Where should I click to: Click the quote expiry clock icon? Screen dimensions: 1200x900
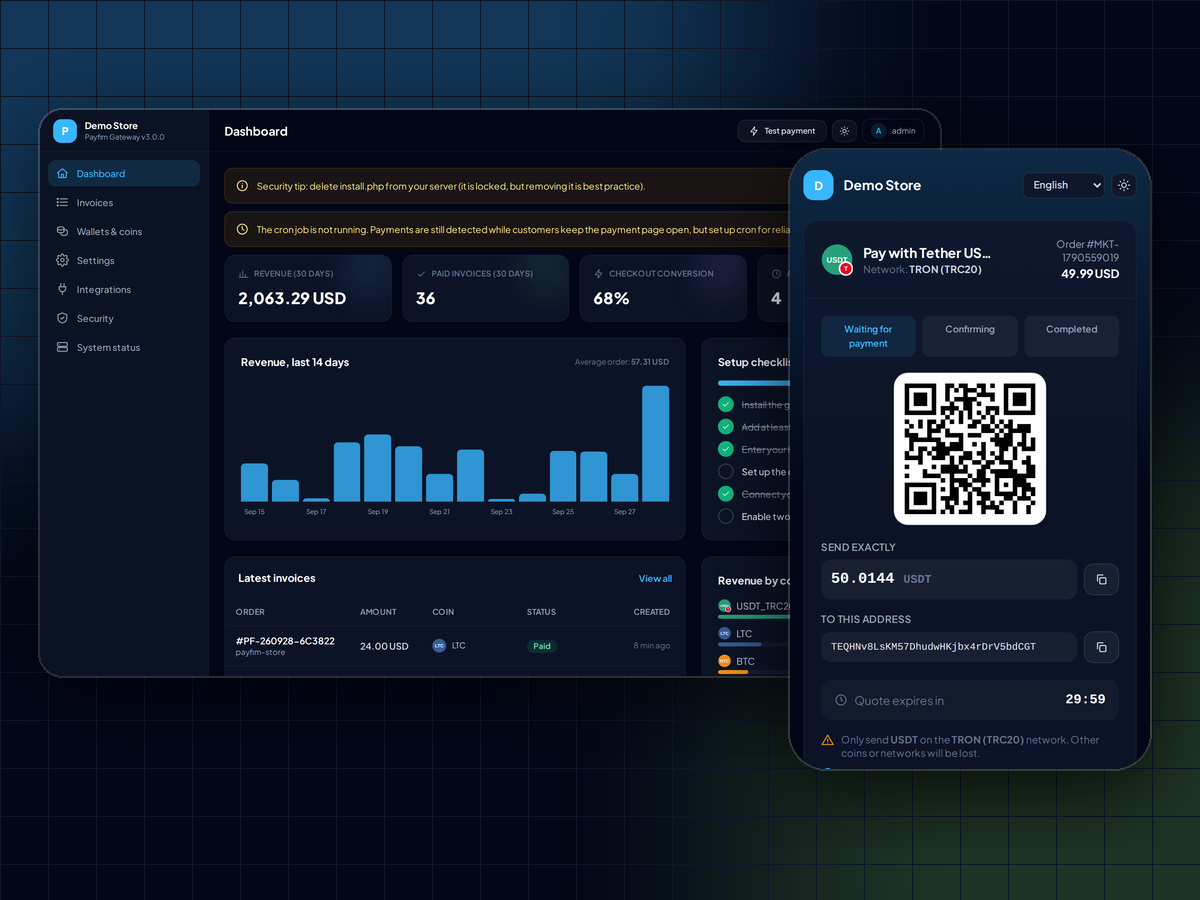point(841,700)
